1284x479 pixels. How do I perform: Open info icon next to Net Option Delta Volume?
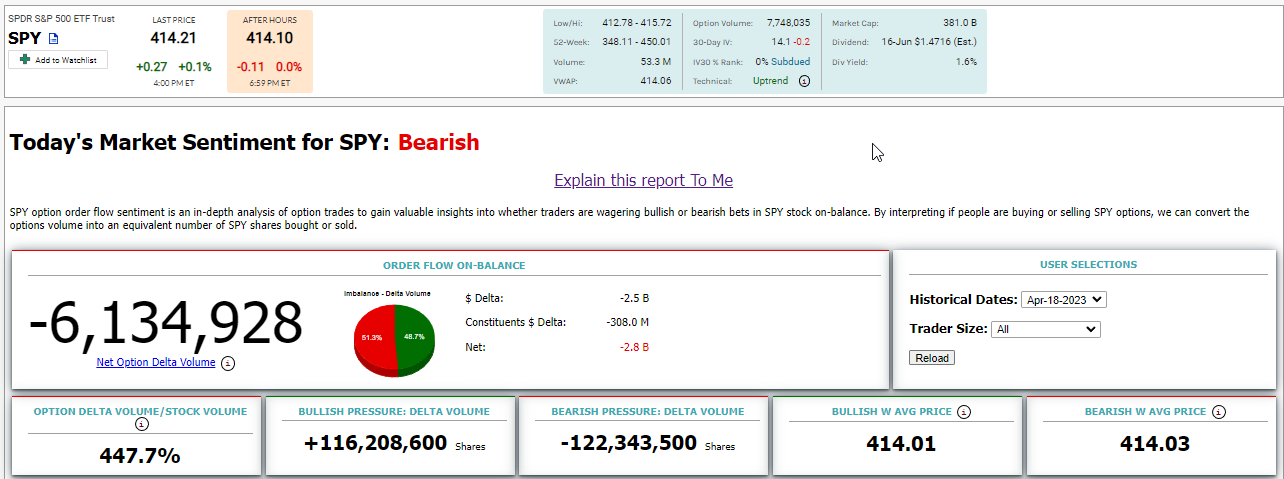228,363
